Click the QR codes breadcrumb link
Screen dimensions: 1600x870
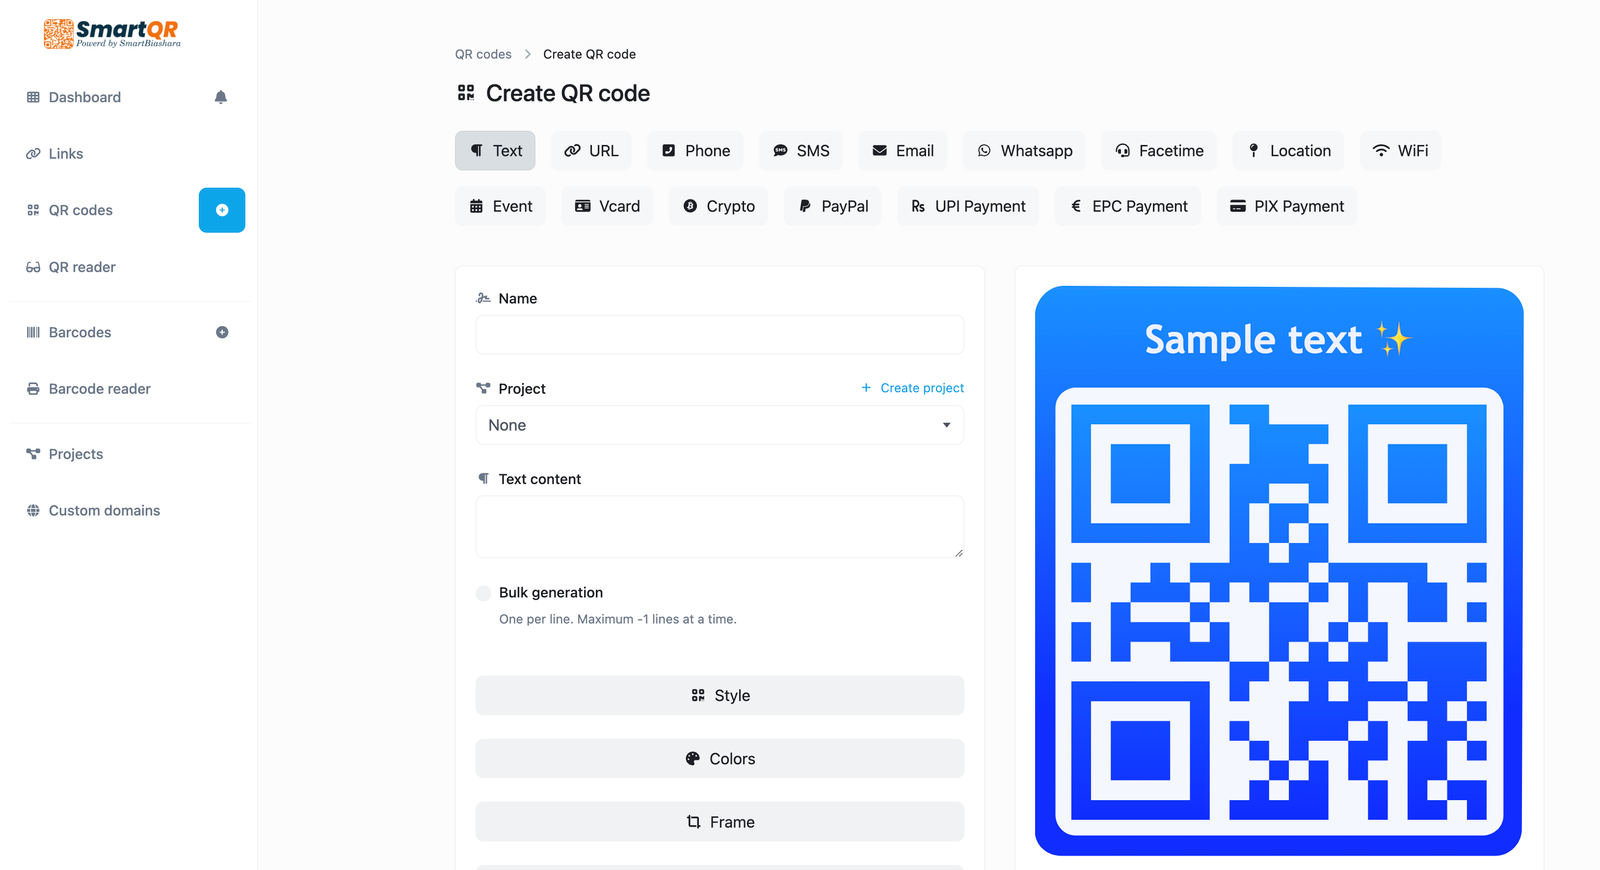point(483,54)
